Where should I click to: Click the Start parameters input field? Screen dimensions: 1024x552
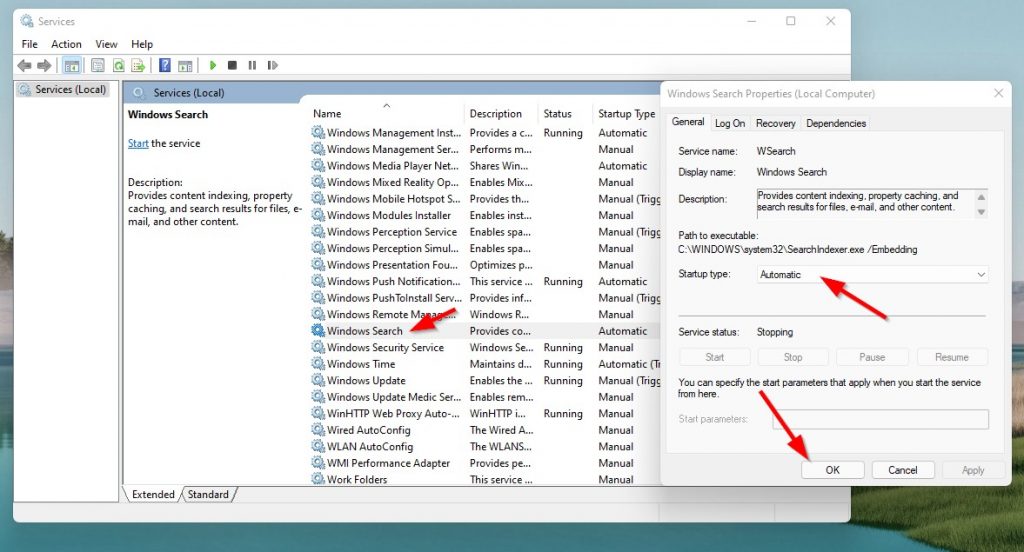tap(880, 419)
